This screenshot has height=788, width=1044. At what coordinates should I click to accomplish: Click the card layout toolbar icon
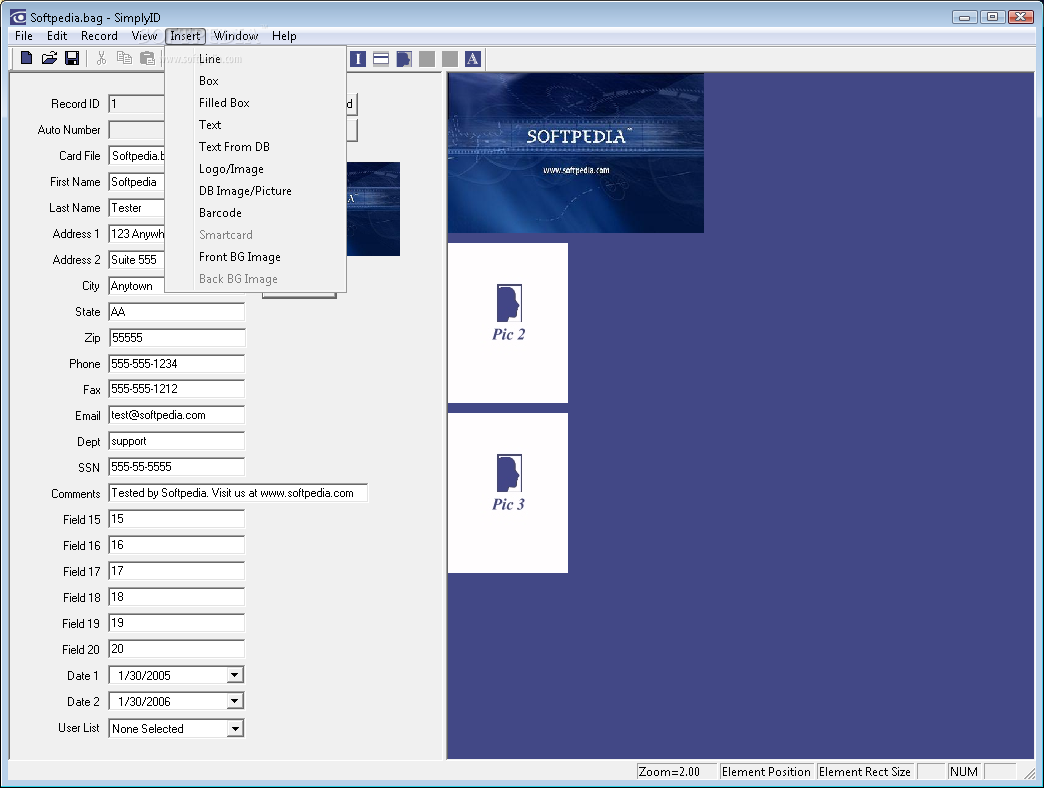tap(381, 59)
